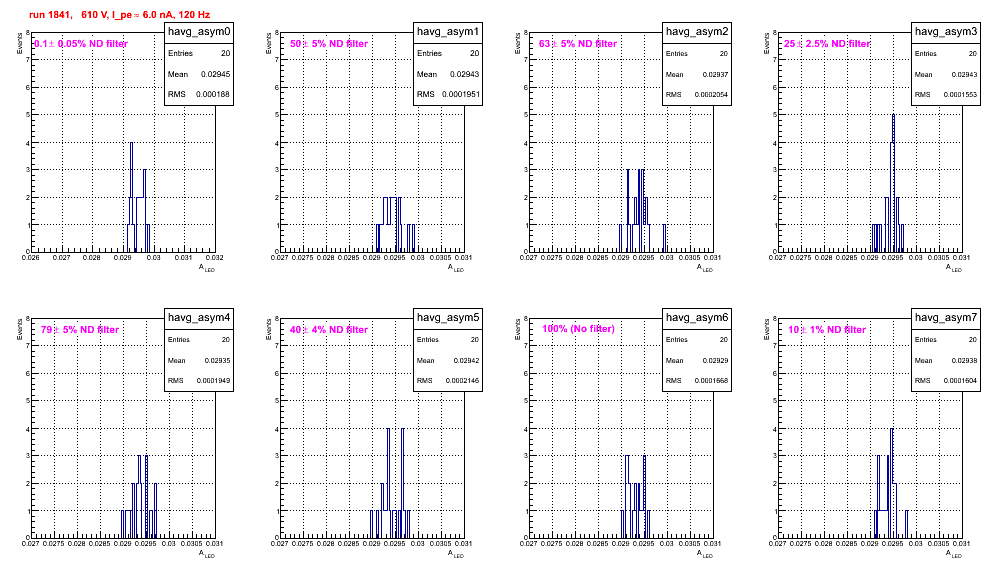Click the '79± 5% ND filter' label
The width and height of the screenshot is (996, 572).
point(80,330)
